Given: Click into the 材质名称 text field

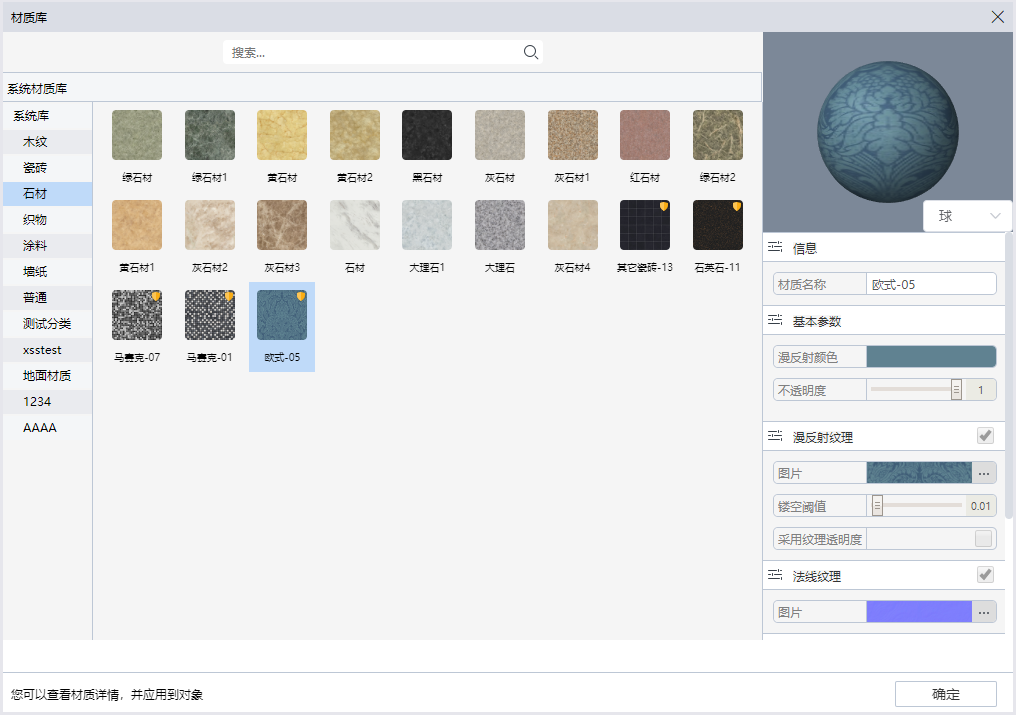Looking at the screenshot, I should coord(931,284).
